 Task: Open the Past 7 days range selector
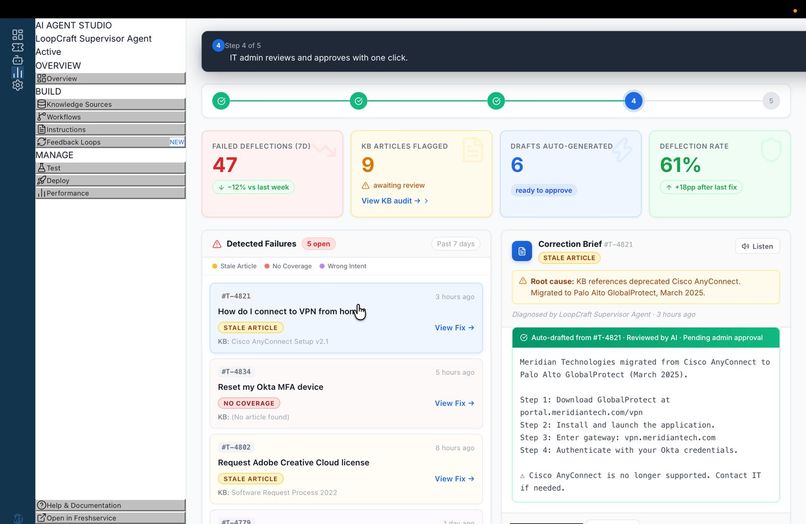pyautogui.click(x=455, y=244)
